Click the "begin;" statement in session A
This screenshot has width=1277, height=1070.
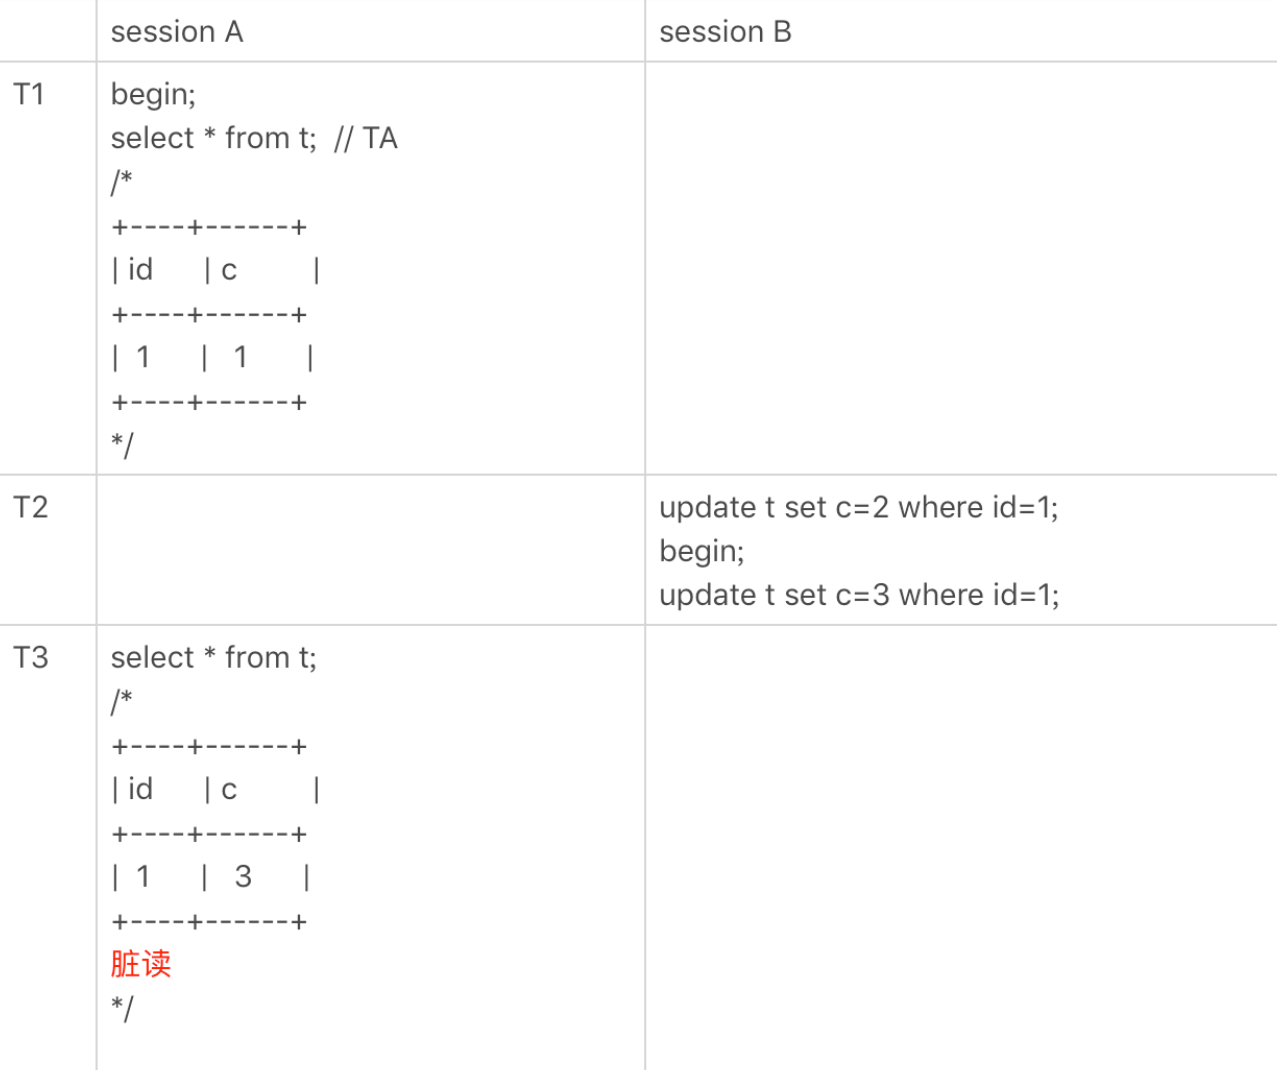click(153, 94)
